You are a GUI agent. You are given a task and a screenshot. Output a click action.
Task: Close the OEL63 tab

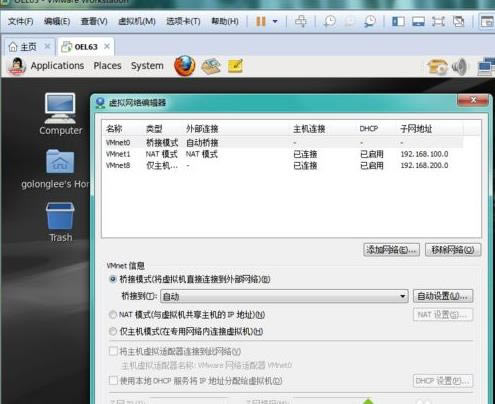coord(107,46)
